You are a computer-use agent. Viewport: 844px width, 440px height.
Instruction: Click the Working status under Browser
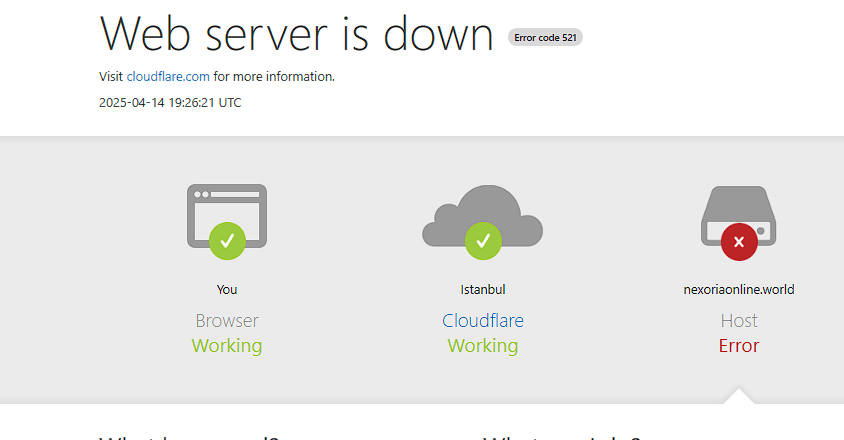coord(227,345)
